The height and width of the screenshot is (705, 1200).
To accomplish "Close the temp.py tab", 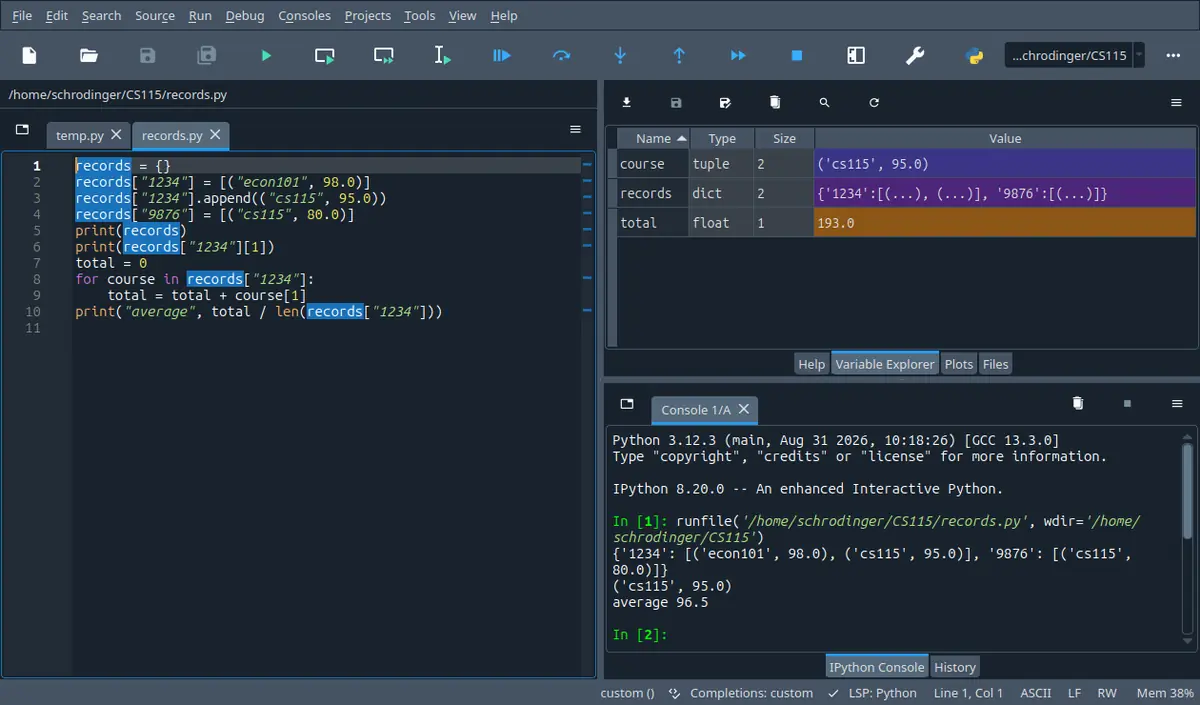I will pos(116,135).
